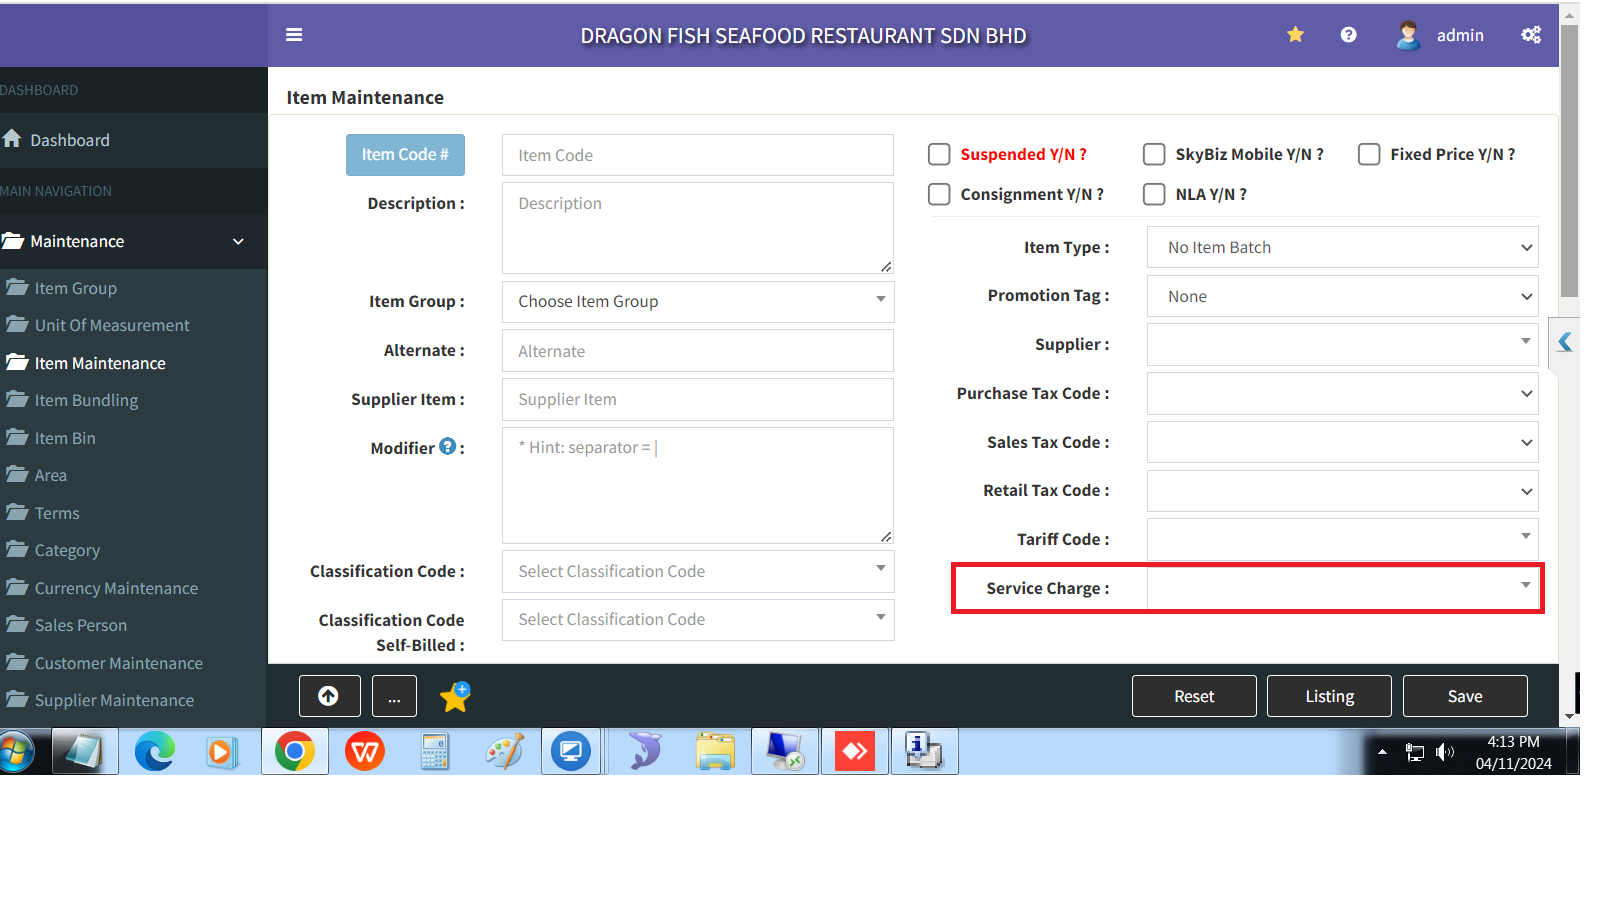Image resolution: width=1600 pixels, height=900 pixels.
Task: Open Item Bundling in the sidebar
Action: tap(86, 400)
